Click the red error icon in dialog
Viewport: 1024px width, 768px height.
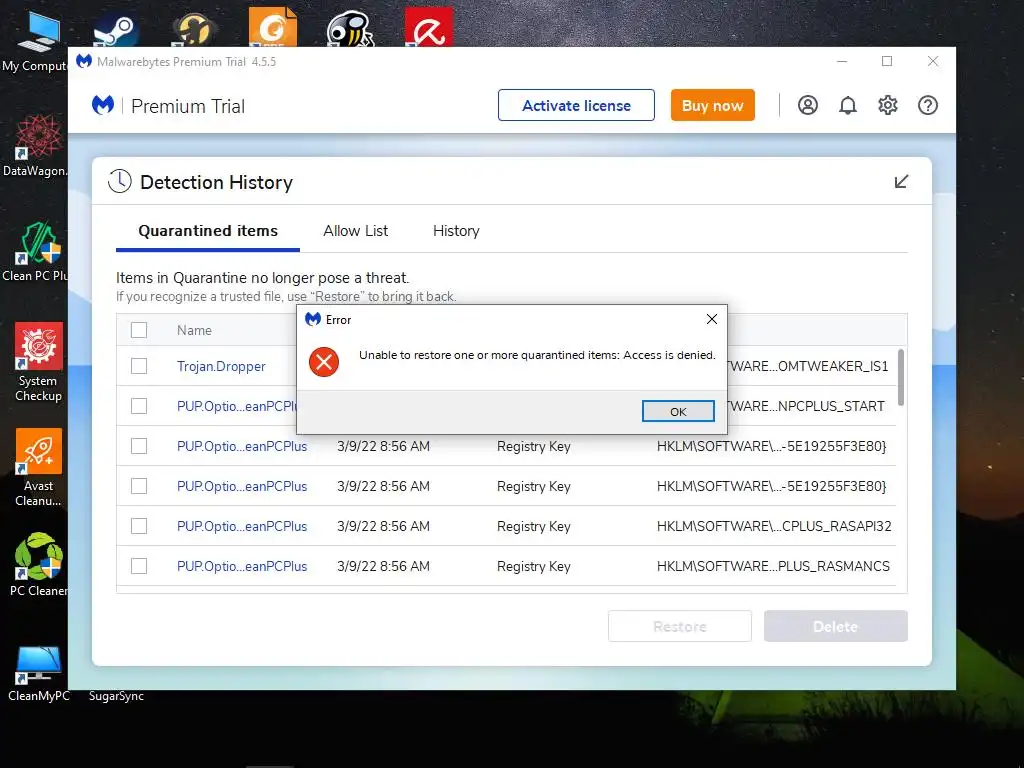coord(324,362)
